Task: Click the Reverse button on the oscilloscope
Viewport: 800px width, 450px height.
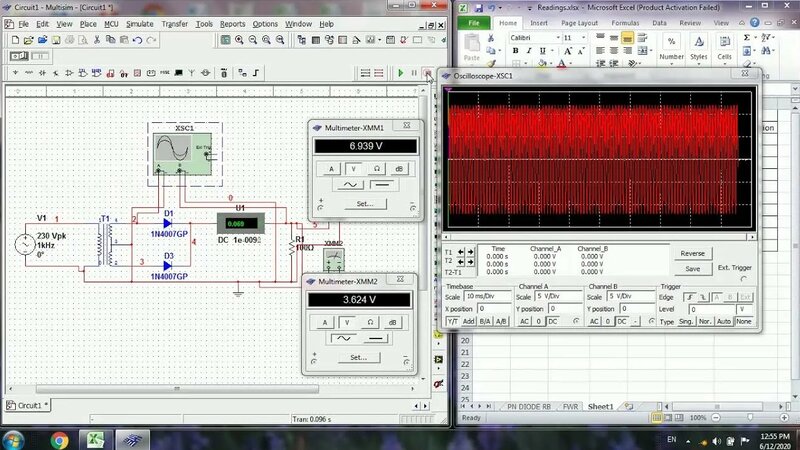Action: pos(692,254)
